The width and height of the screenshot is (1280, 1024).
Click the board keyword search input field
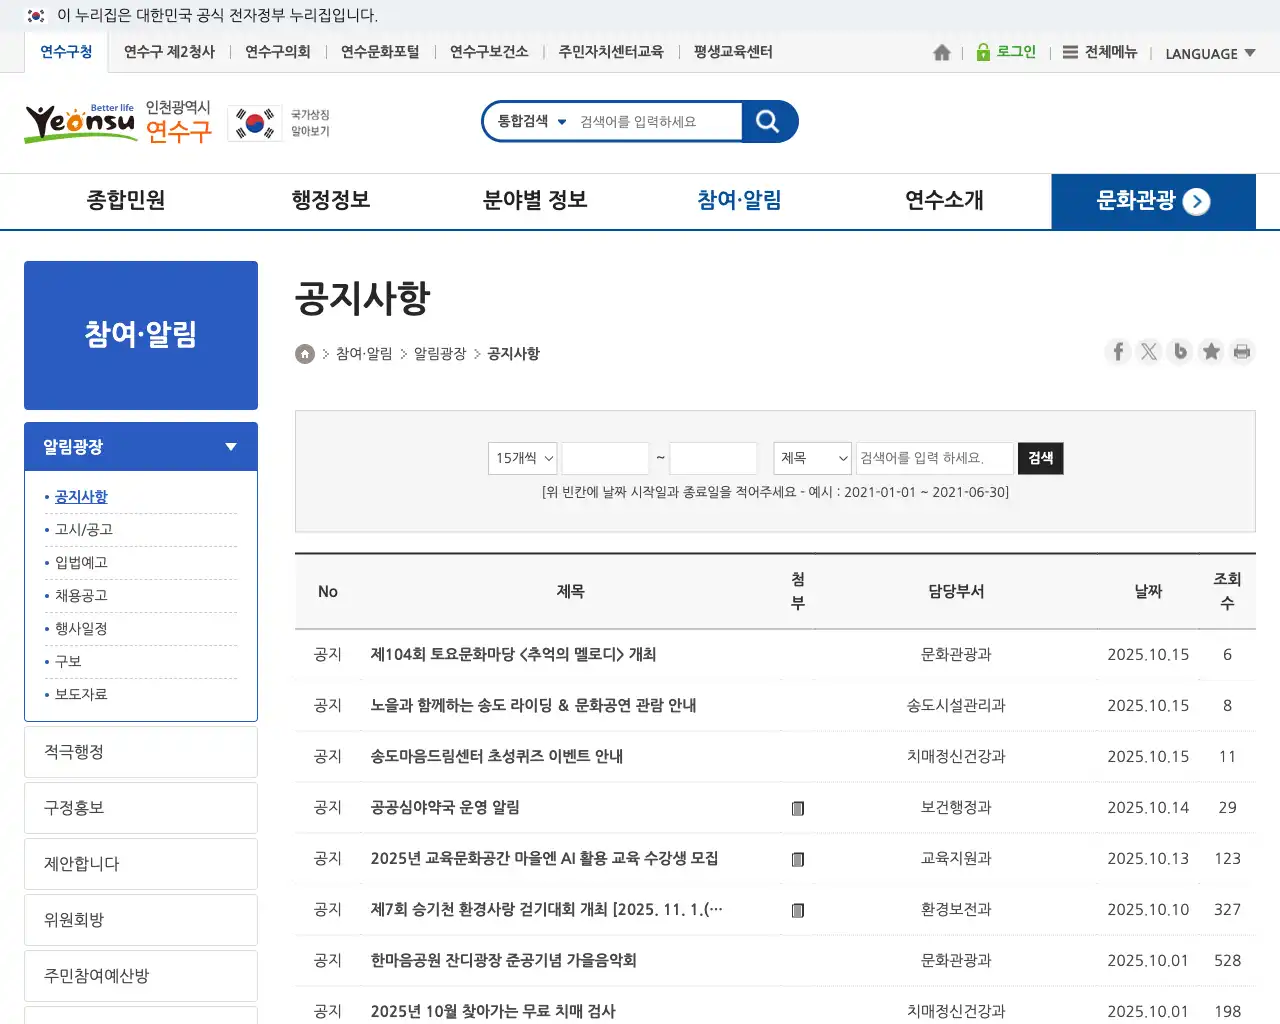[934, 458]
